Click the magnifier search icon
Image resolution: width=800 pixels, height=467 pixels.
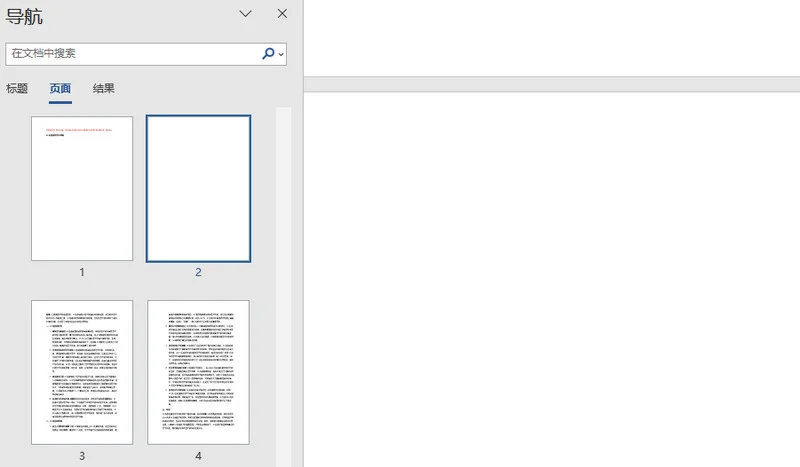(268, 54)
